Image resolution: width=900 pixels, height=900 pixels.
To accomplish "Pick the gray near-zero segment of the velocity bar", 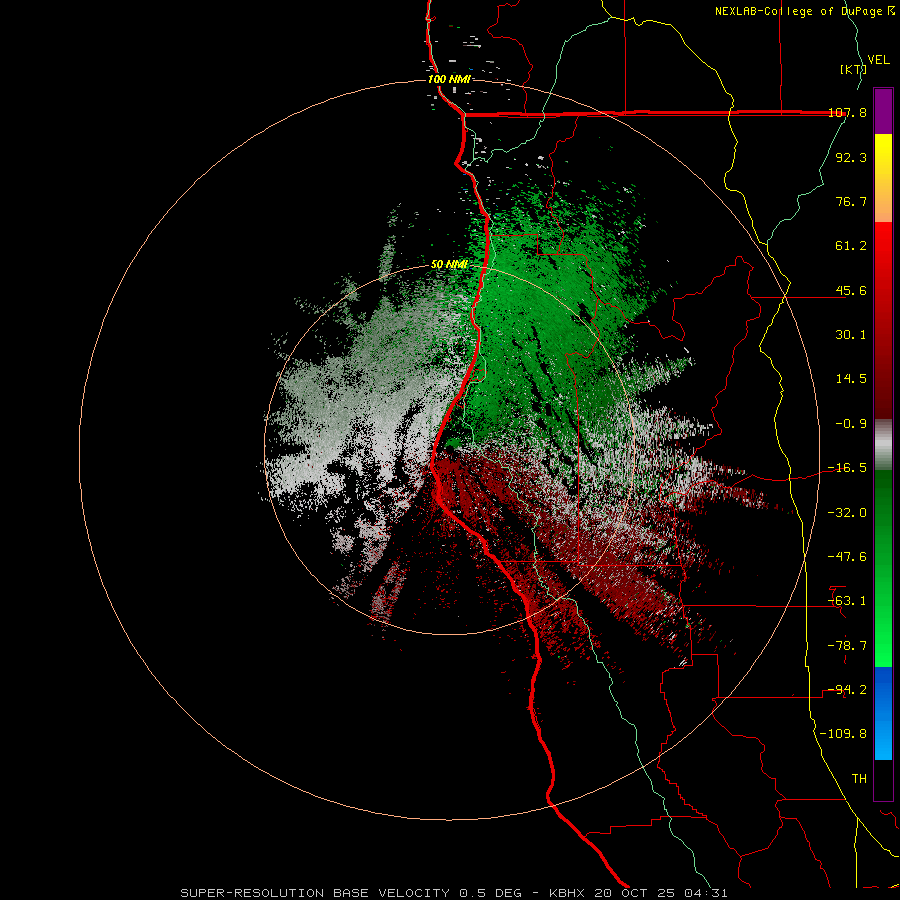I will (883, 445).
